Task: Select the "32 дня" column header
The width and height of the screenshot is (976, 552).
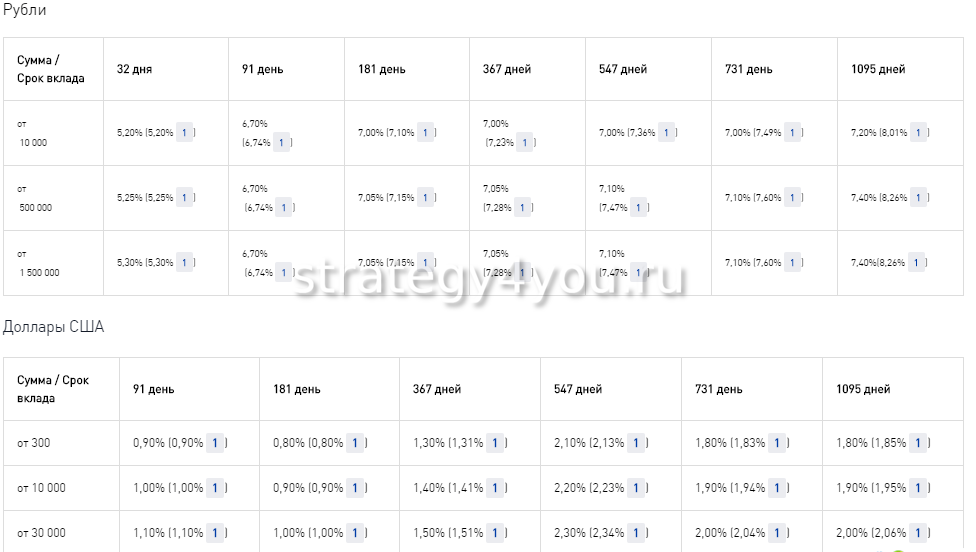Action: (134, 69)
